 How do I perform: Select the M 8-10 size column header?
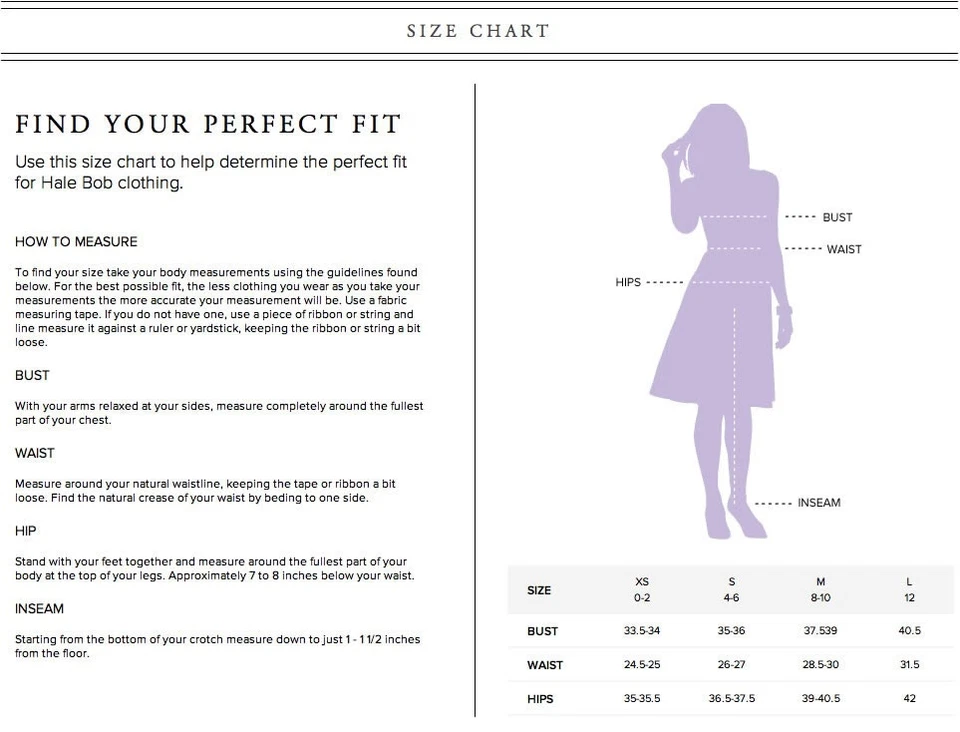click(x=820, y=589)
